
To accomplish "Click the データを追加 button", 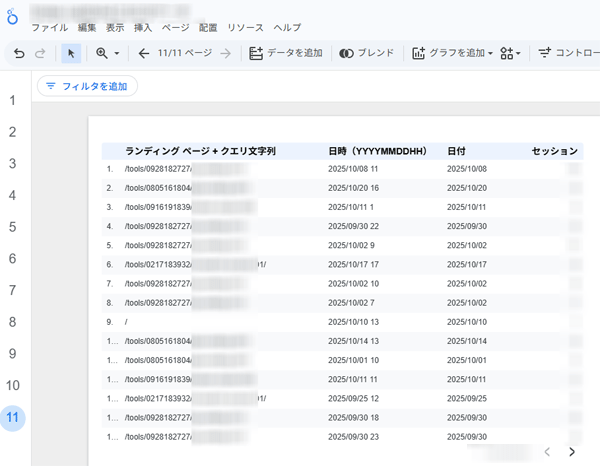I will pos(285,54).
